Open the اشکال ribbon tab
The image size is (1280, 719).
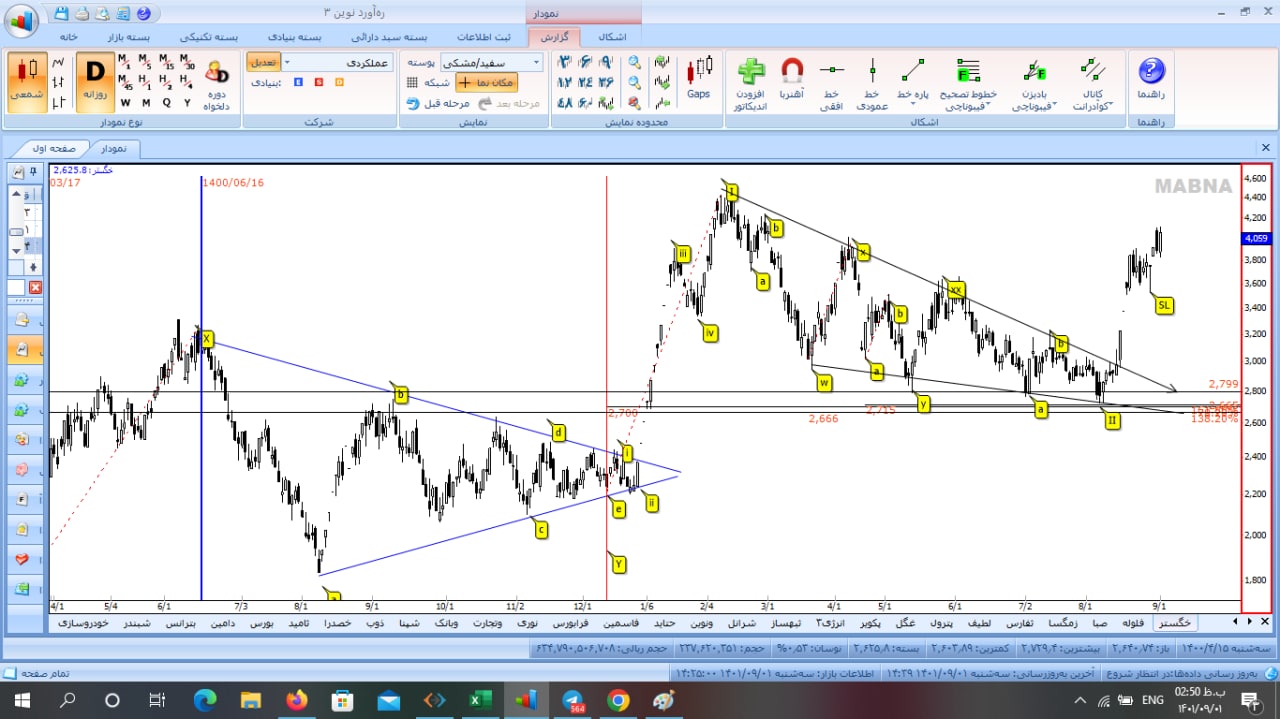[612, 36]
